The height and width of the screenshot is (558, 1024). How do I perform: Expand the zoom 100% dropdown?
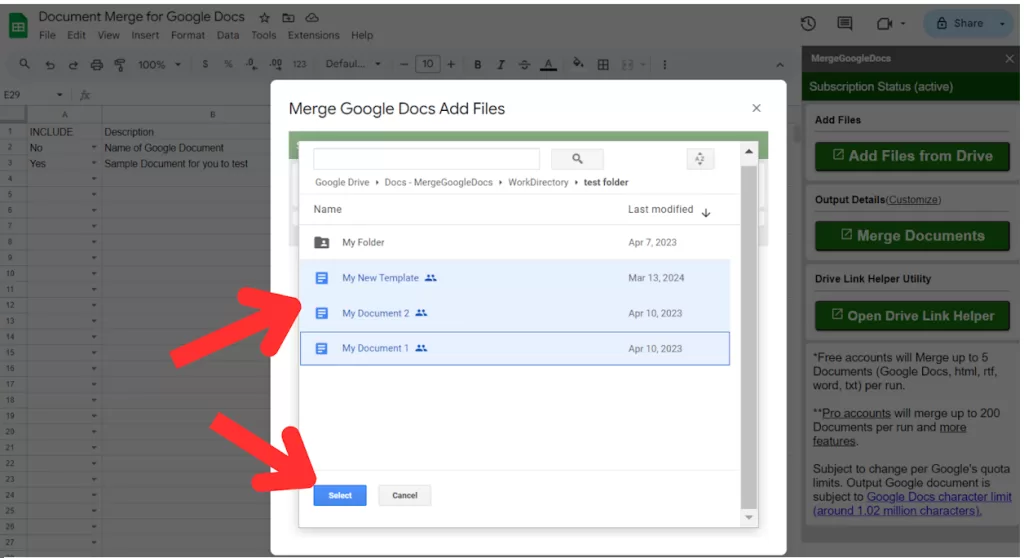[160, 65]
